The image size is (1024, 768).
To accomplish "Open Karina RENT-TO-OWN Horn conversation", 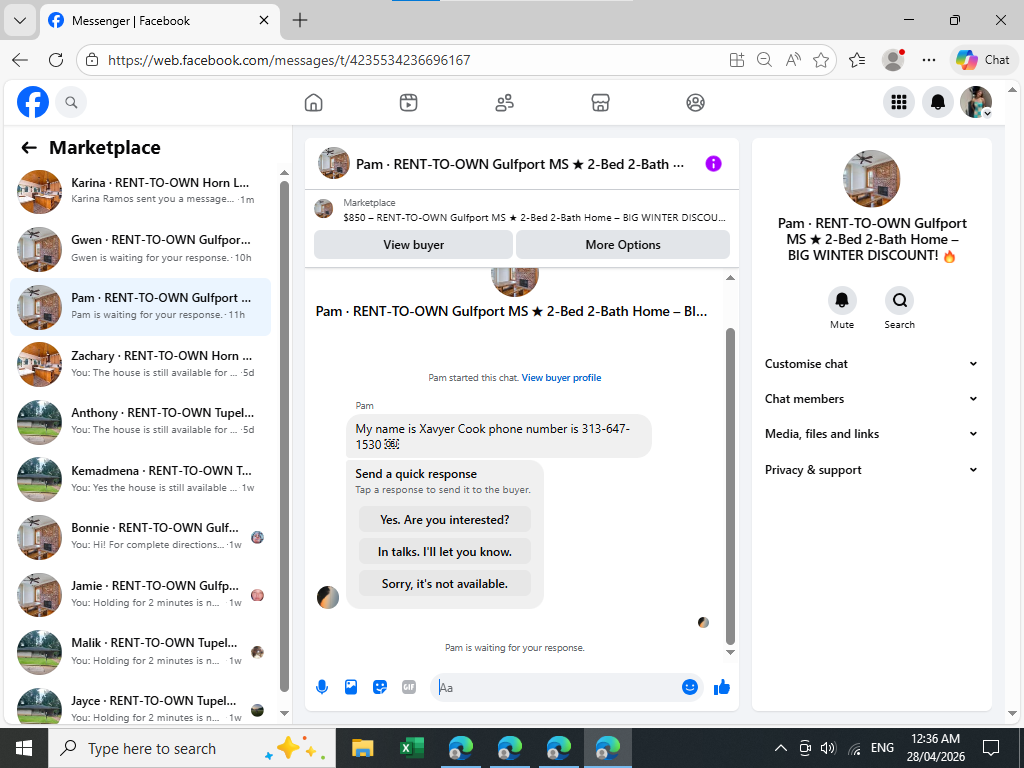I will [x=140, y=191].
